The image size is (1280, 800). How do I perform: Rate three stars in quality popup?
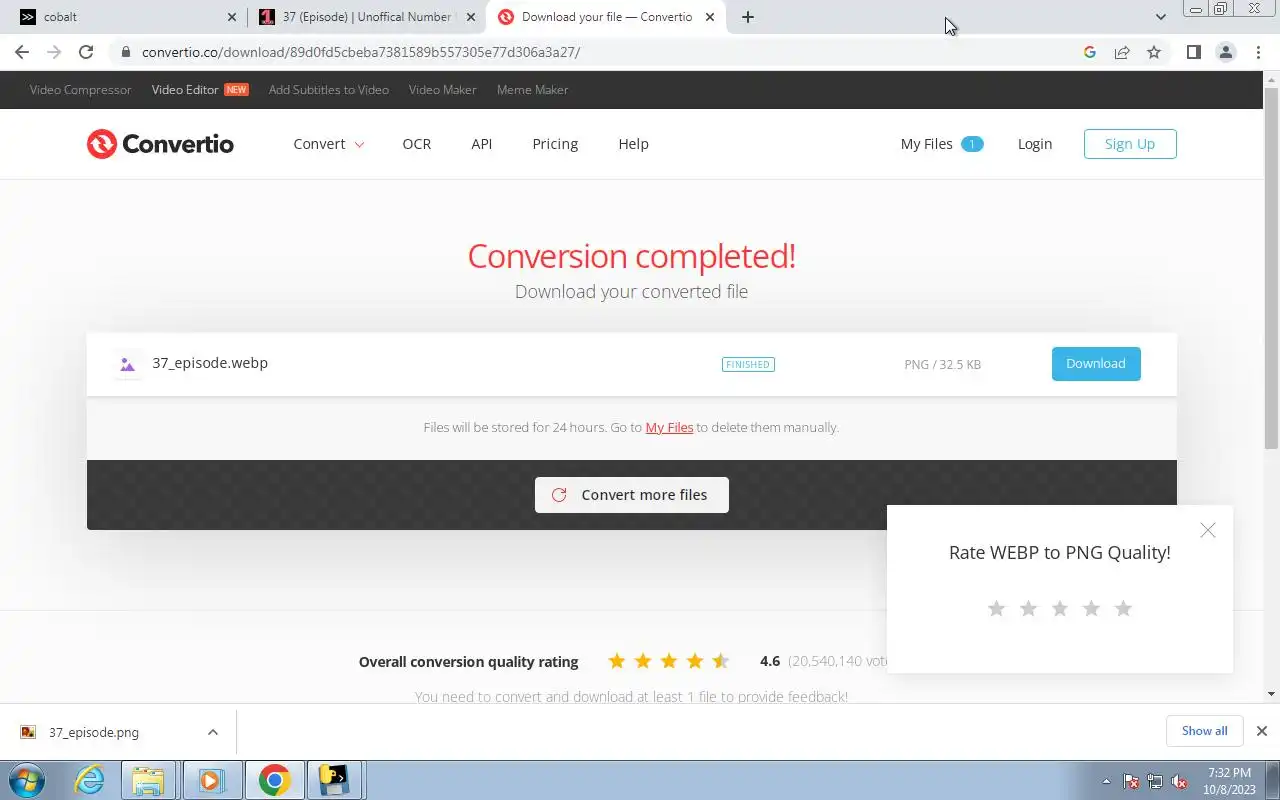point(1060,608)
